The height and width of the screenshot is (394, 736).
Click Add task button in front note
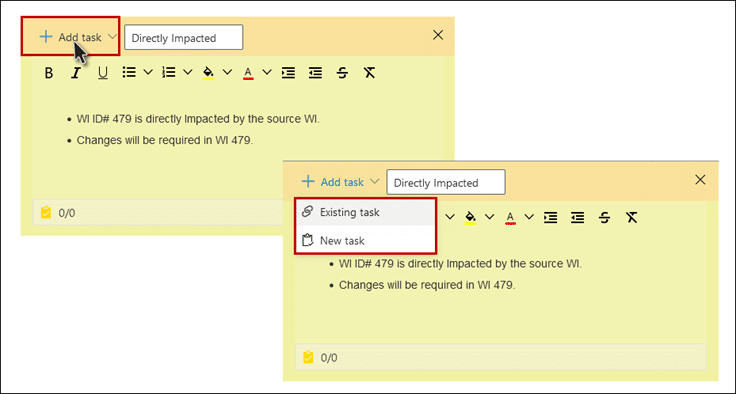pos(333,182)
